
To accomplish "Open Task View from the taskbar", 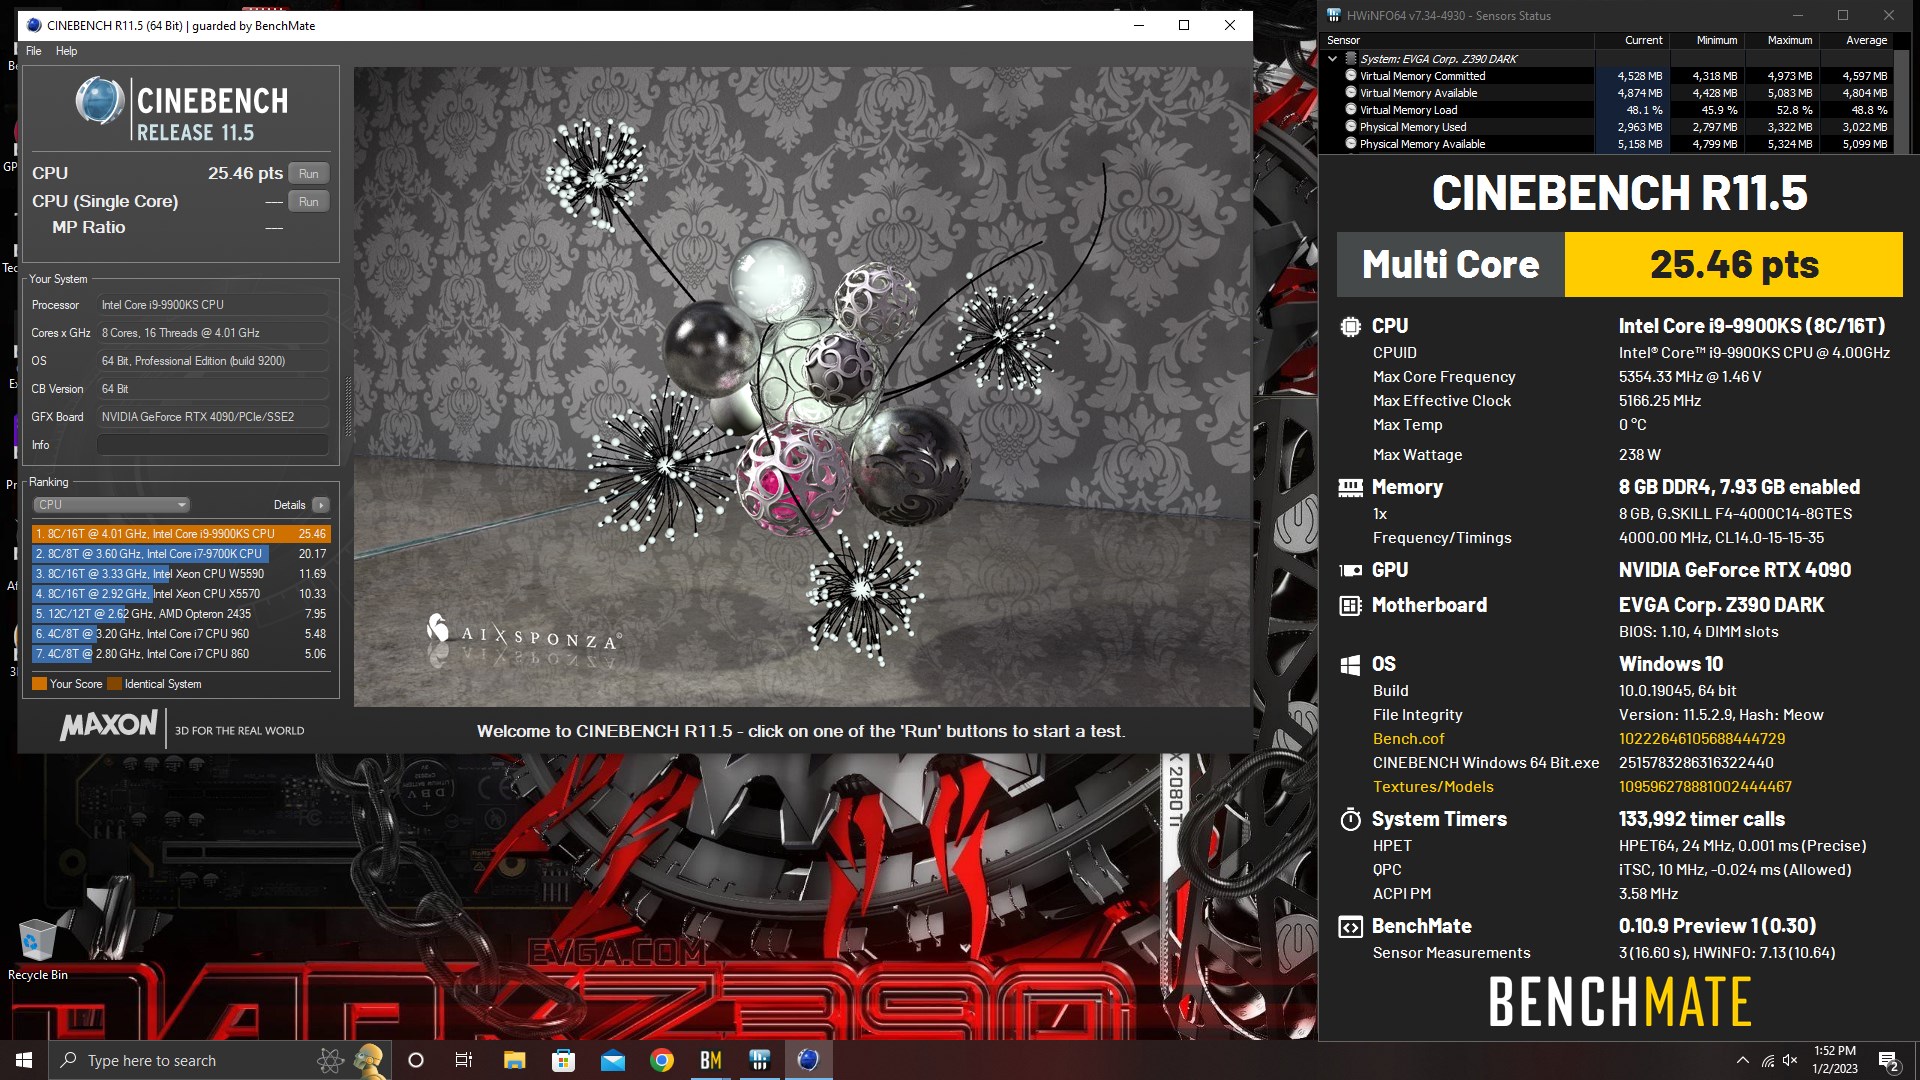I will (464, 1060).
